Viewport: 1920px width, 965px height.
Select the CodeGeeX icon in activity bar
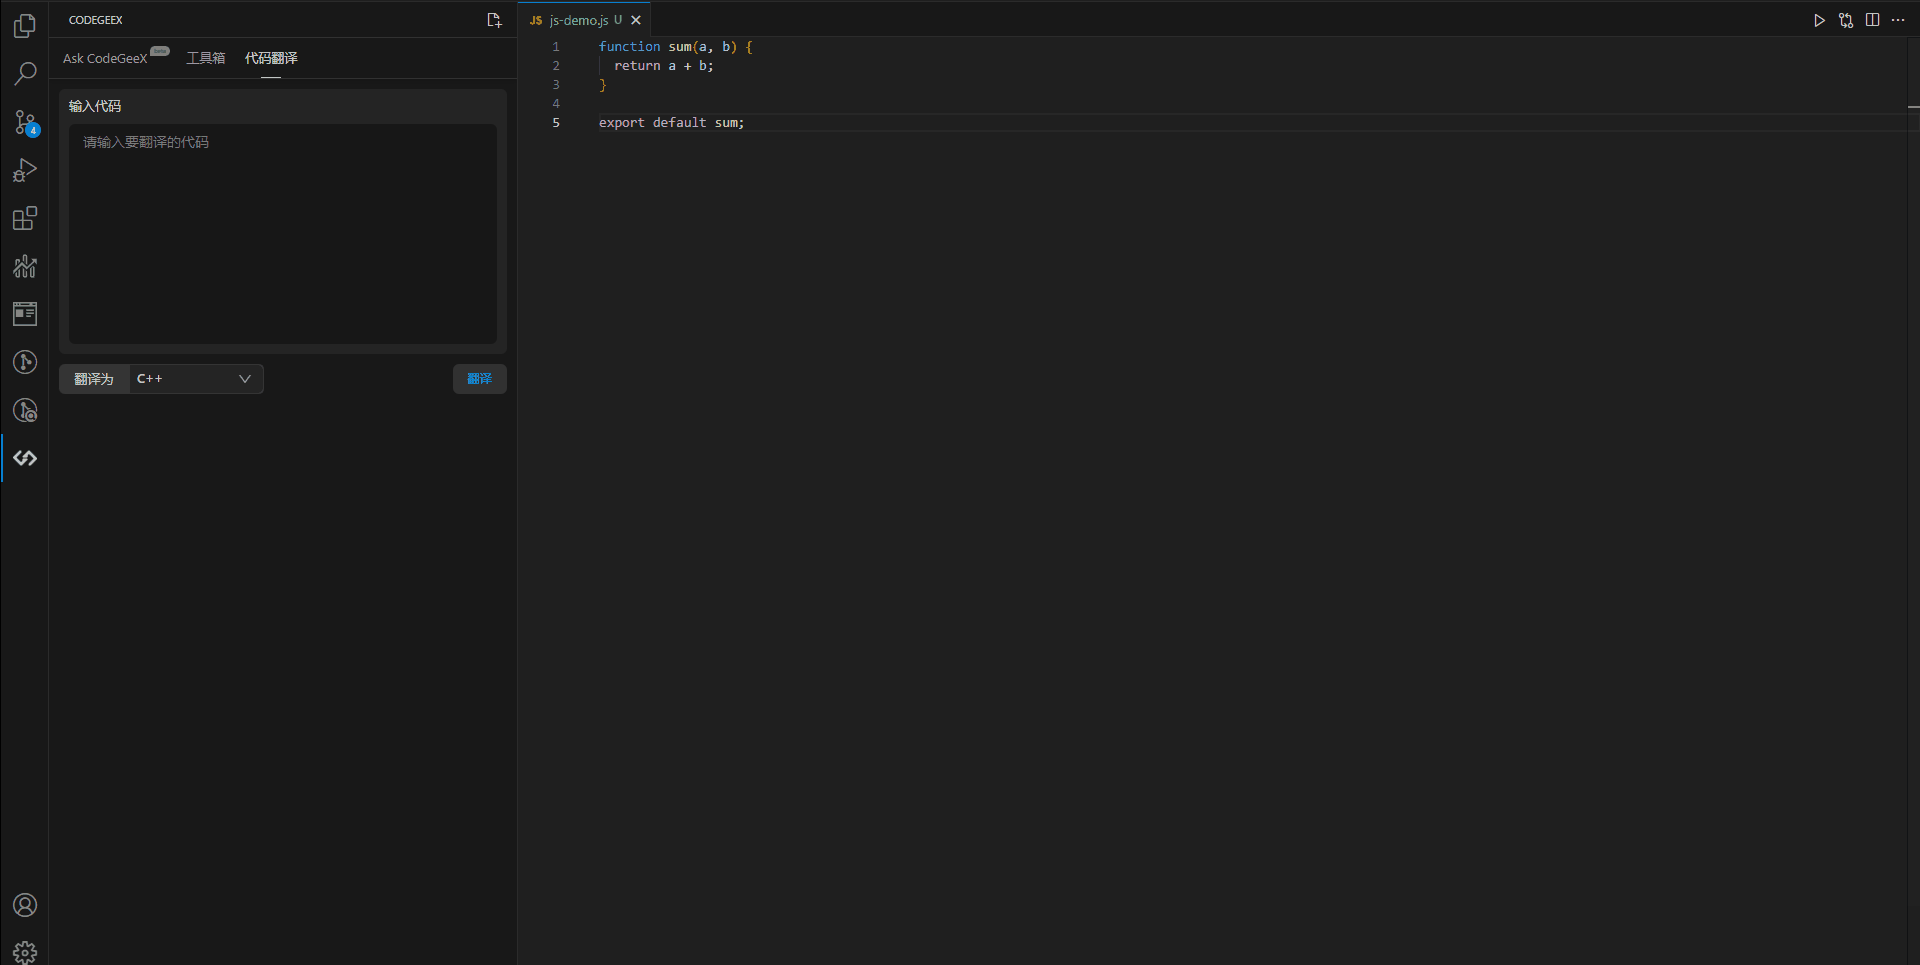(25, 458)
